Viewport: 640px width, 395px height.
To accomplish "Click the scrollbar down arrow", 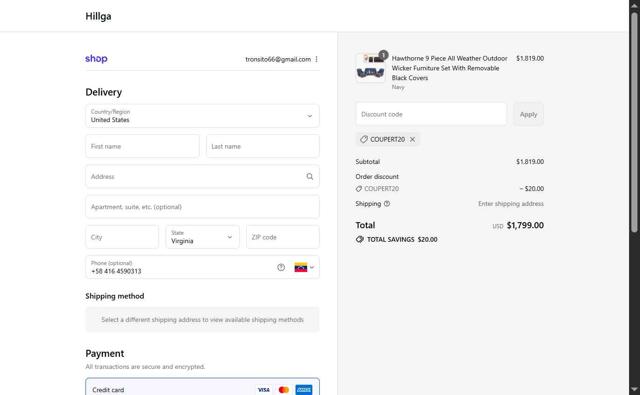I will pyautogui.click(x=634, y=389).
